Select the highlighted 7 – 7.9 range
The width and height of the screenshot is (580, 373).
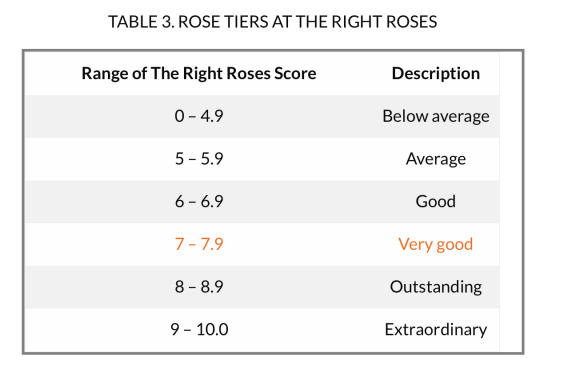(199, 244)
